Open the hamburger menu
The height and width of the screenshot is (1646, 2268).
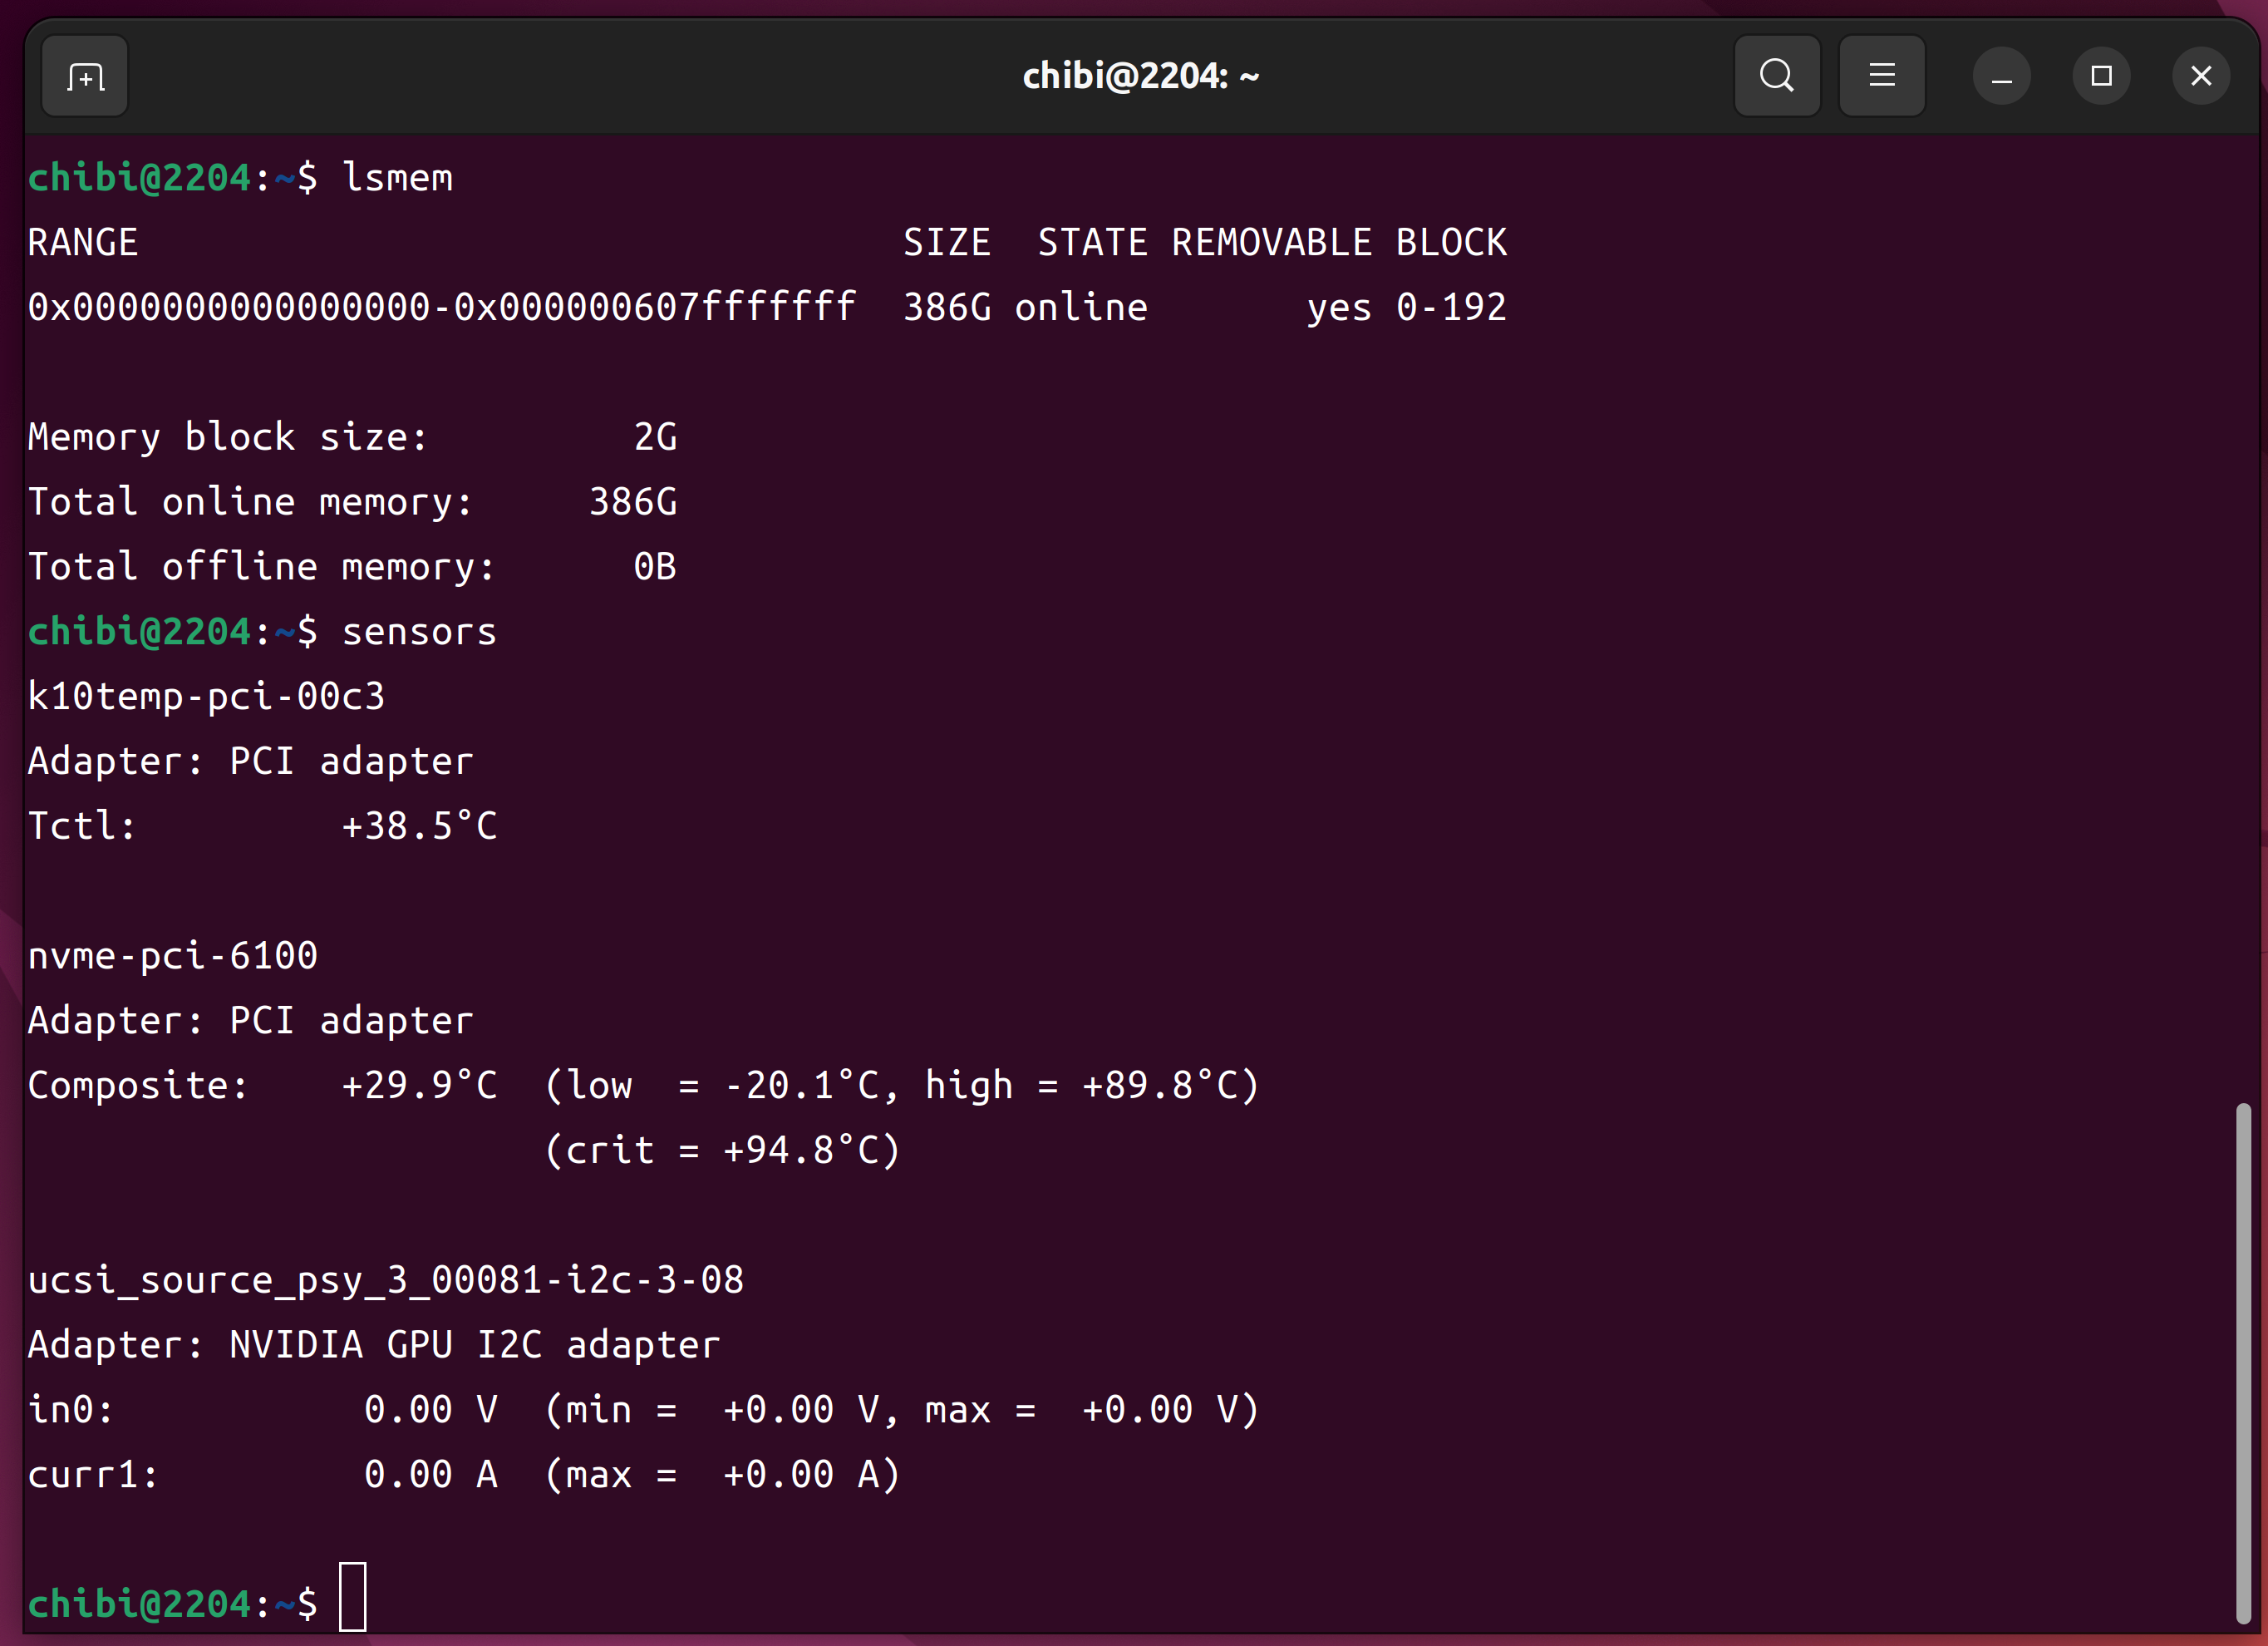pos(1881,76)
